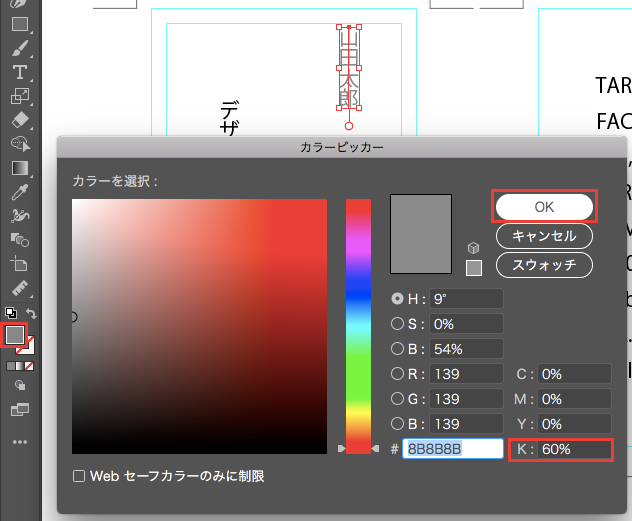632x521 pixels.
Task: Select the Eraser tool
Action: 19,120
